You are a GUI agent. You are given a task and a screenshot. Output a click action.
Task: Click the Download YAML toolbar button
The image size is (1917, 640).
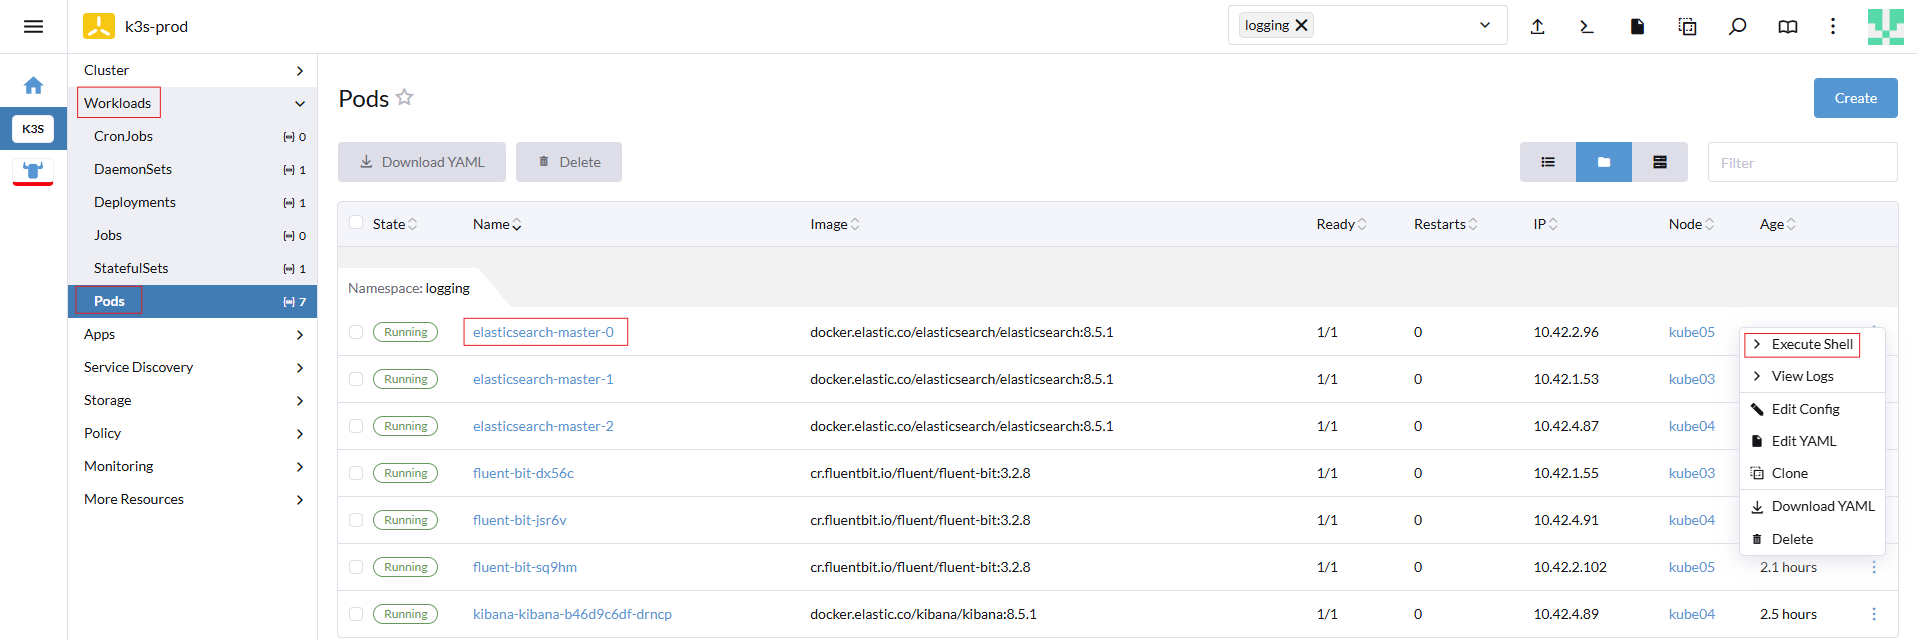(422, 162)
